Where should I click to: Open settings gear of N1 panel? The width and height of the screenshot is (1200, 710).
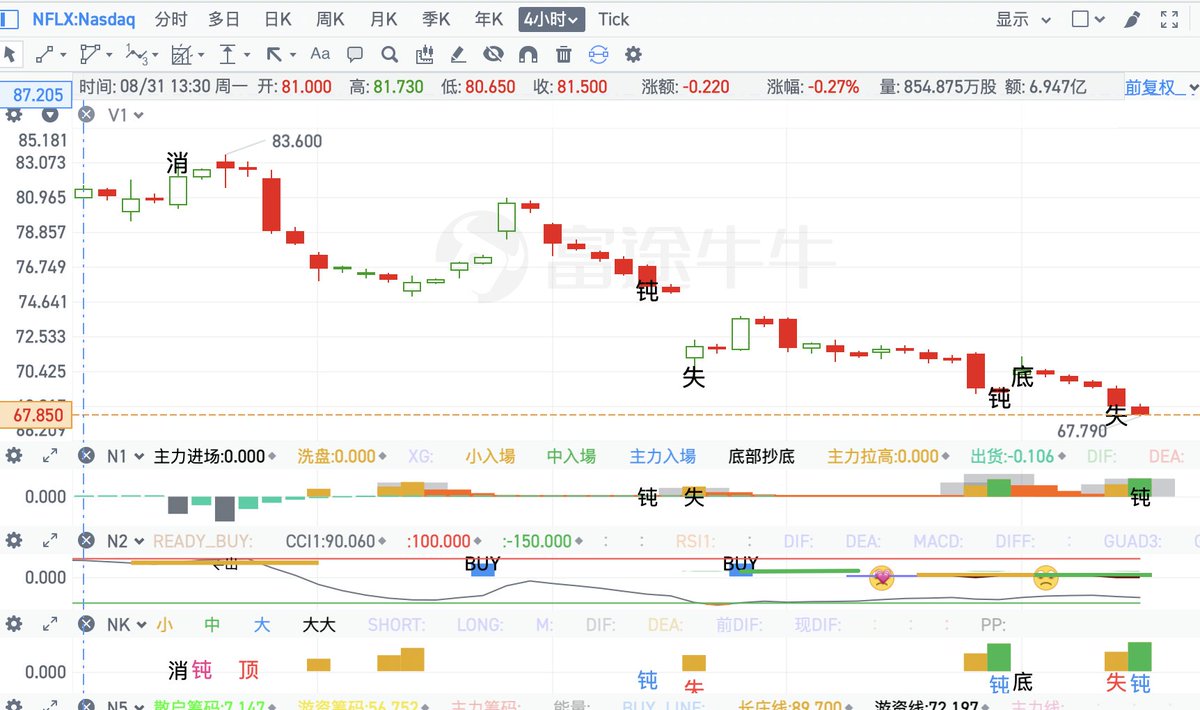click(13, 456)
